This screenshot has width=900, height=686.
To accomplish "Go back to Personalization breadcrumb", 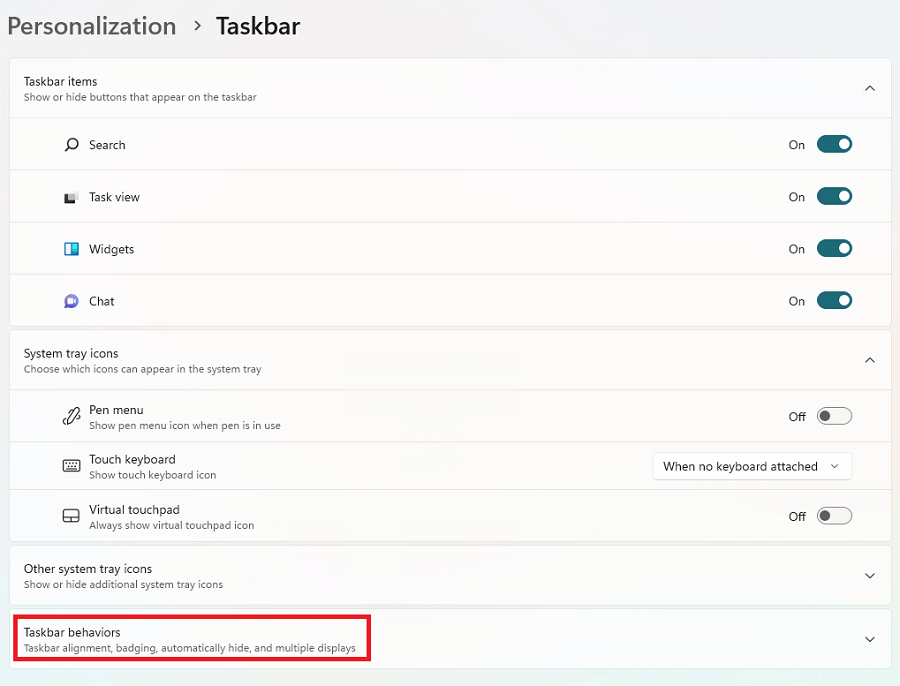I will [x=92, y=26].
